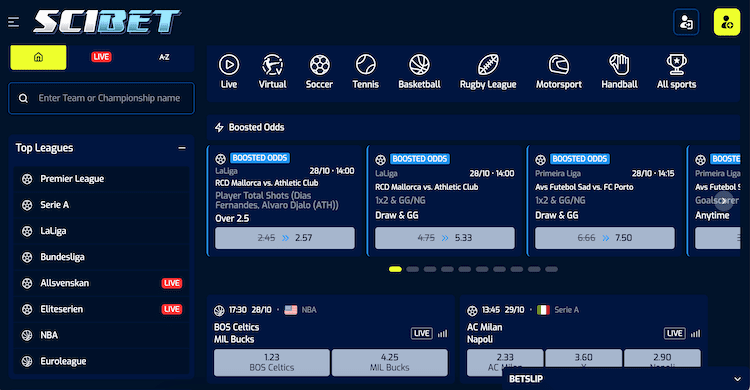Open the Soccer category
Viewport: 750px width, 390px height.
pyautogui.click(x=319, y=71)
